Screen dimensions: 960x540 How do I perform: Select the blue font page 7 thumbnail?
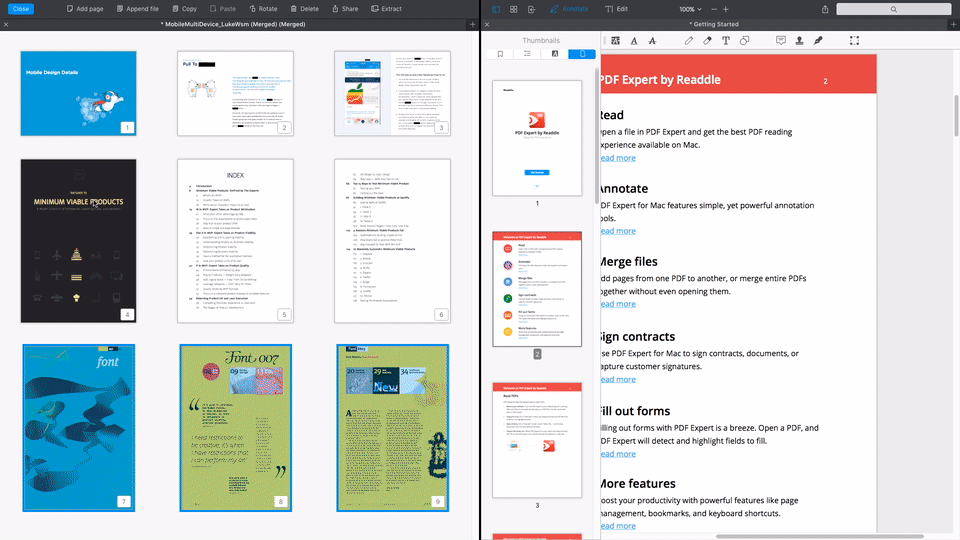[x=78, y=427]
